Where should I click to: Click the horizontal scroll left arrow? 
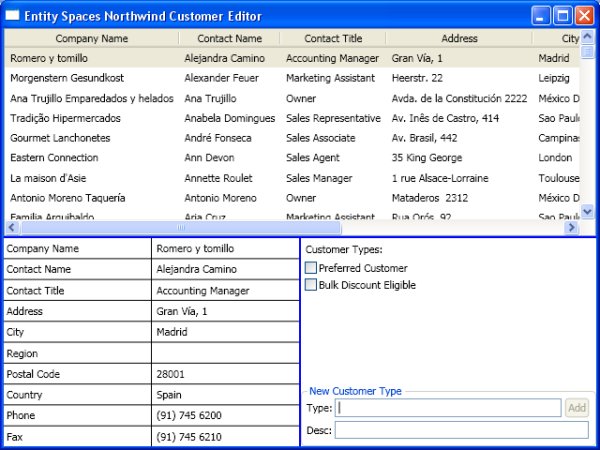click(11, 227)
